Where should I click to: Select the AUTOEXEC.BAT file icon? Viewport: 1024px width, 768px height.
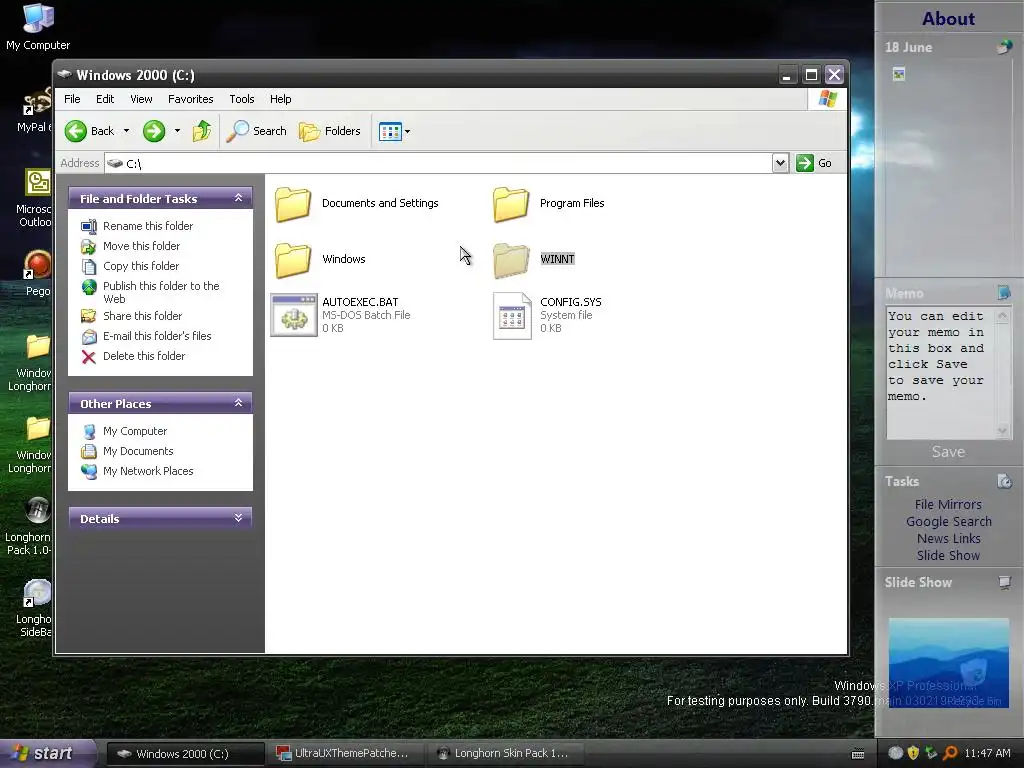pyautogui.click(x=294, y=315)
